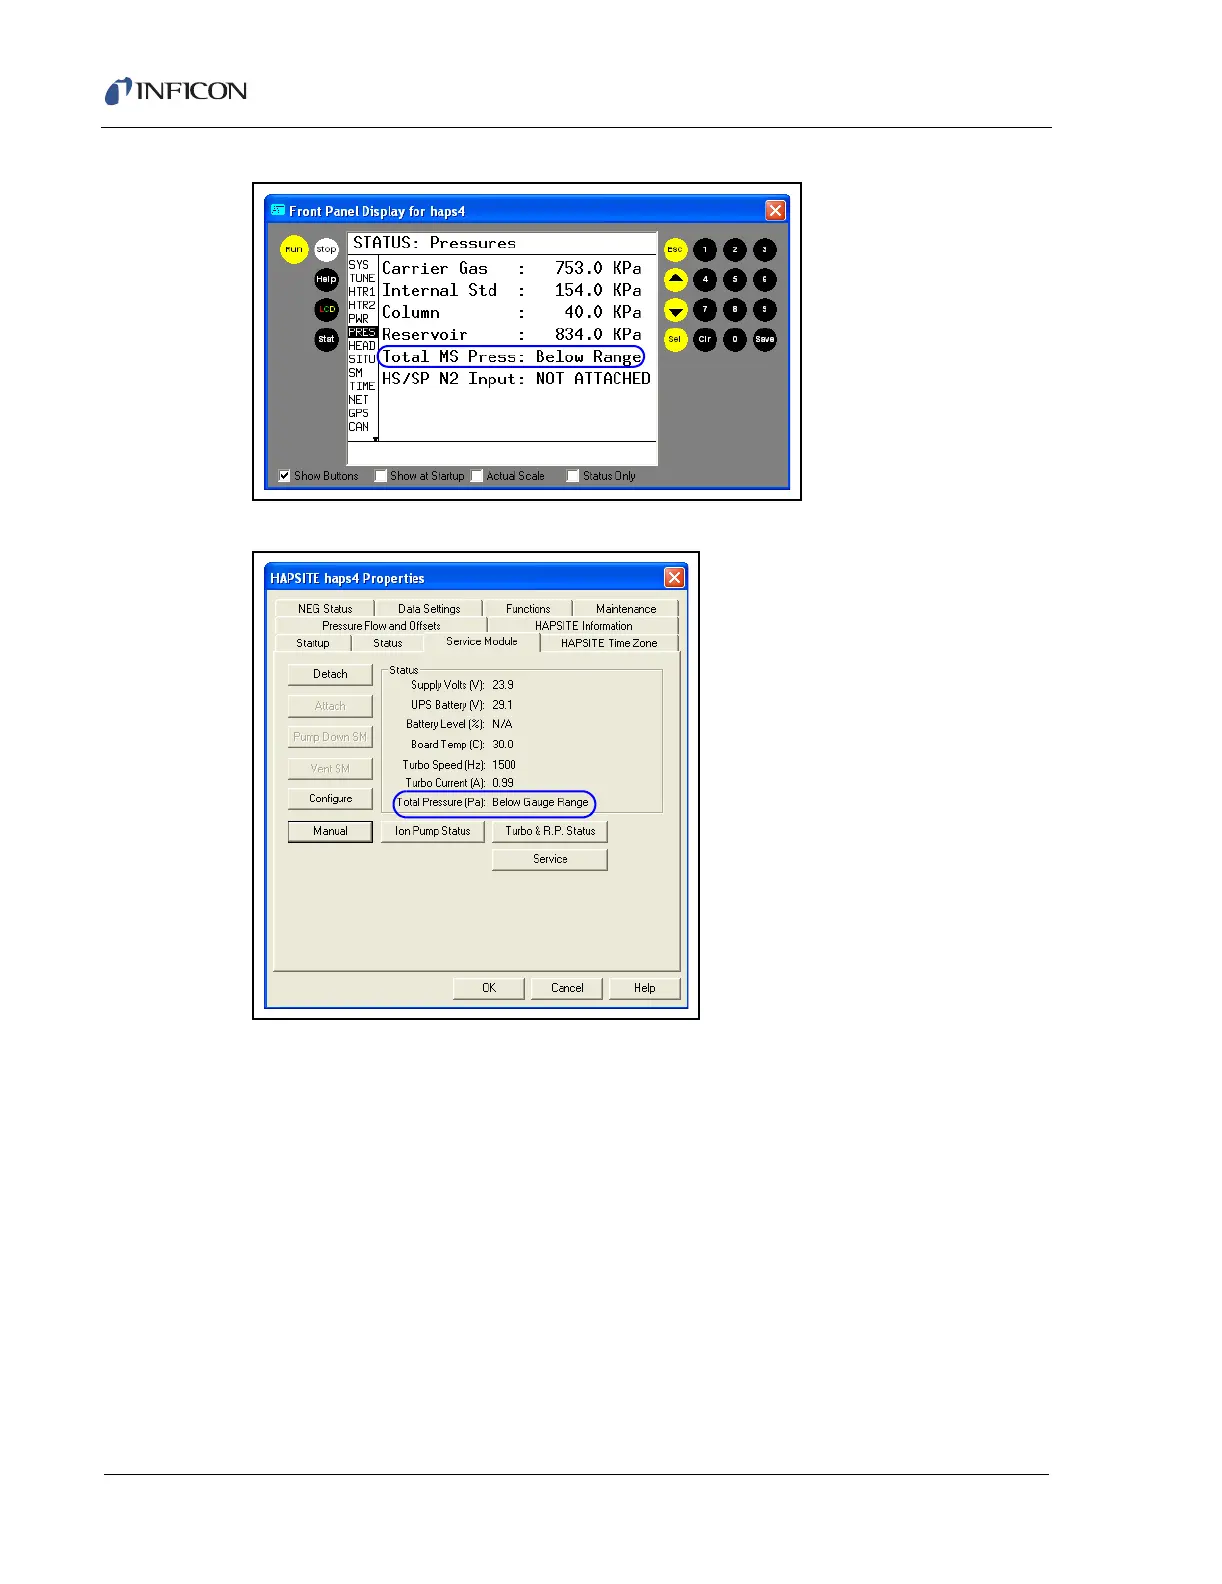Uncheck the Show Buttons checkbox

pyautogui.click(x=284, y=476)
